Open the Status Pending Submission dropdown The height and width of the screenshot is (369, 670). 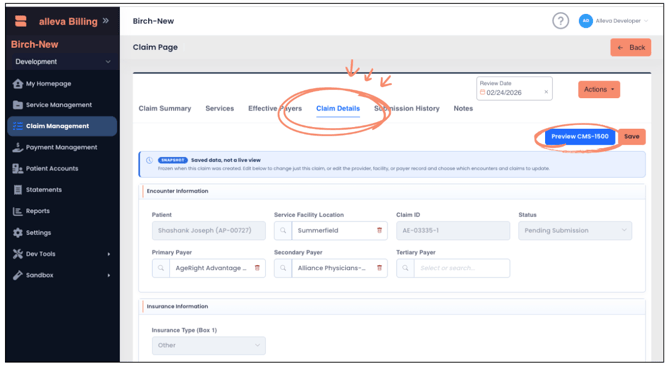(x=575, y=230)
